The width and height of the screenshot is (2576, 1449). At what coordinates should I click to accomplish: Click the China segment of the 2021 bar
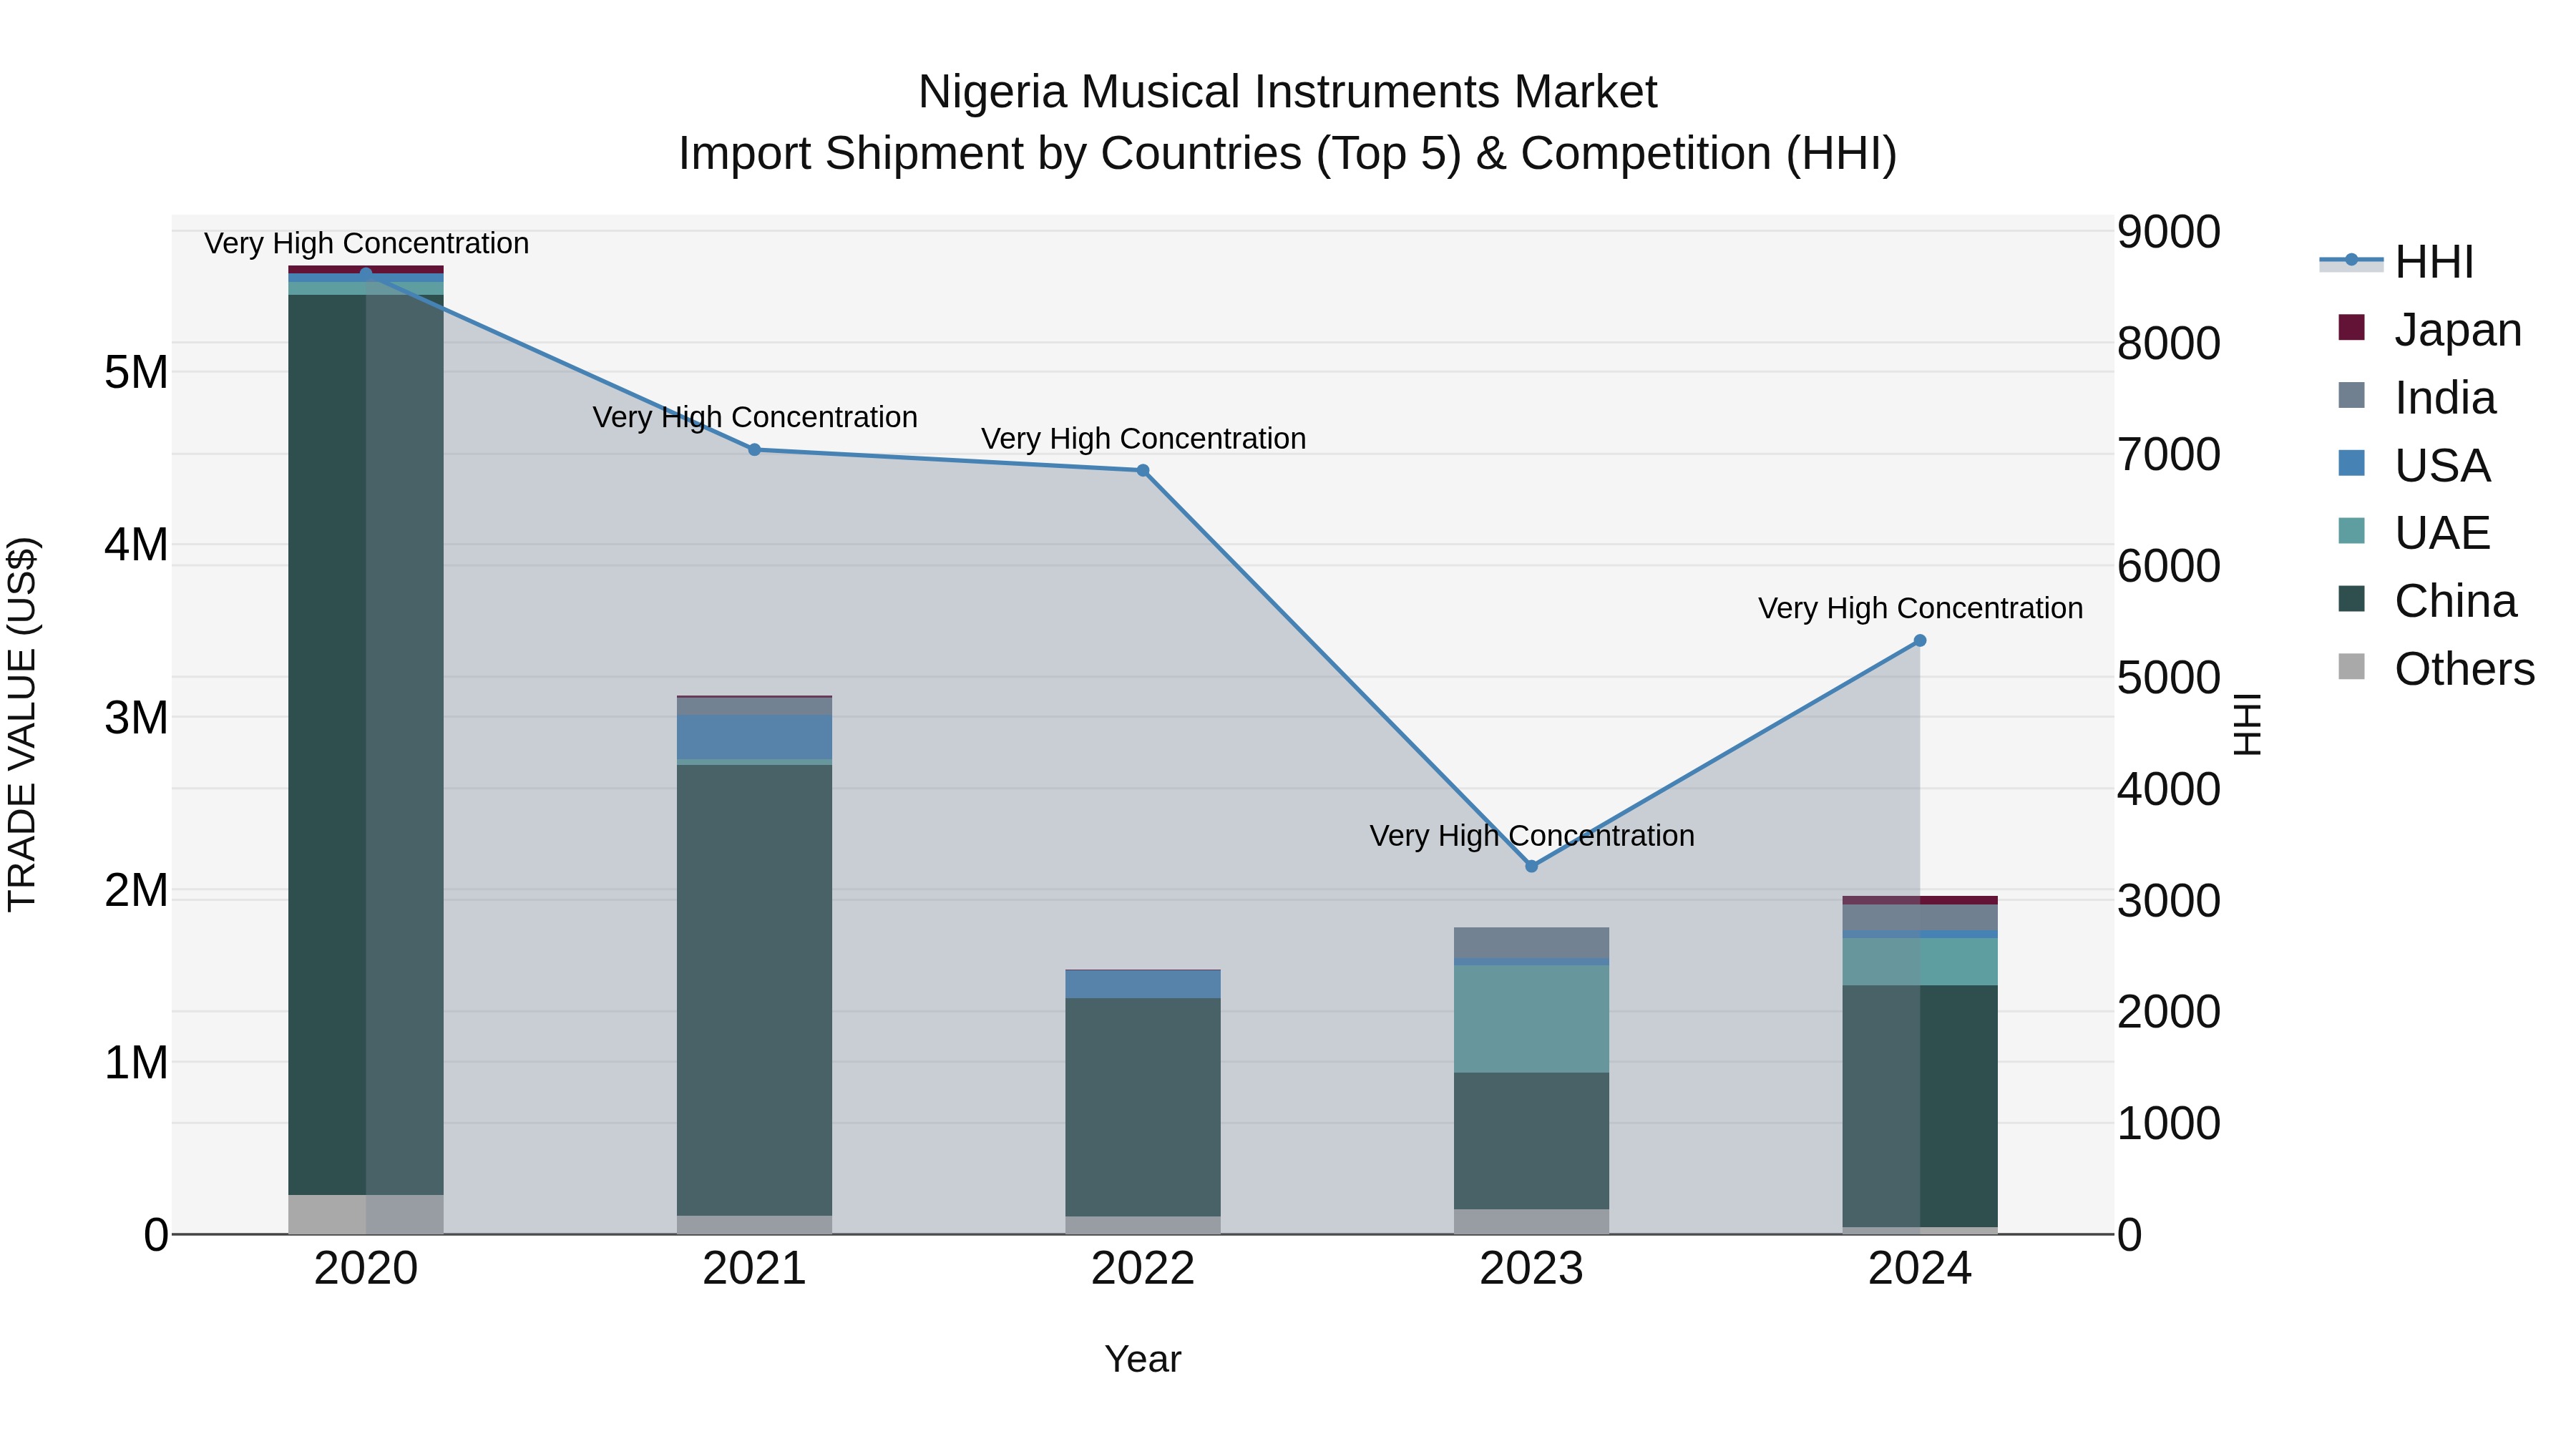[x=755, y=990]
